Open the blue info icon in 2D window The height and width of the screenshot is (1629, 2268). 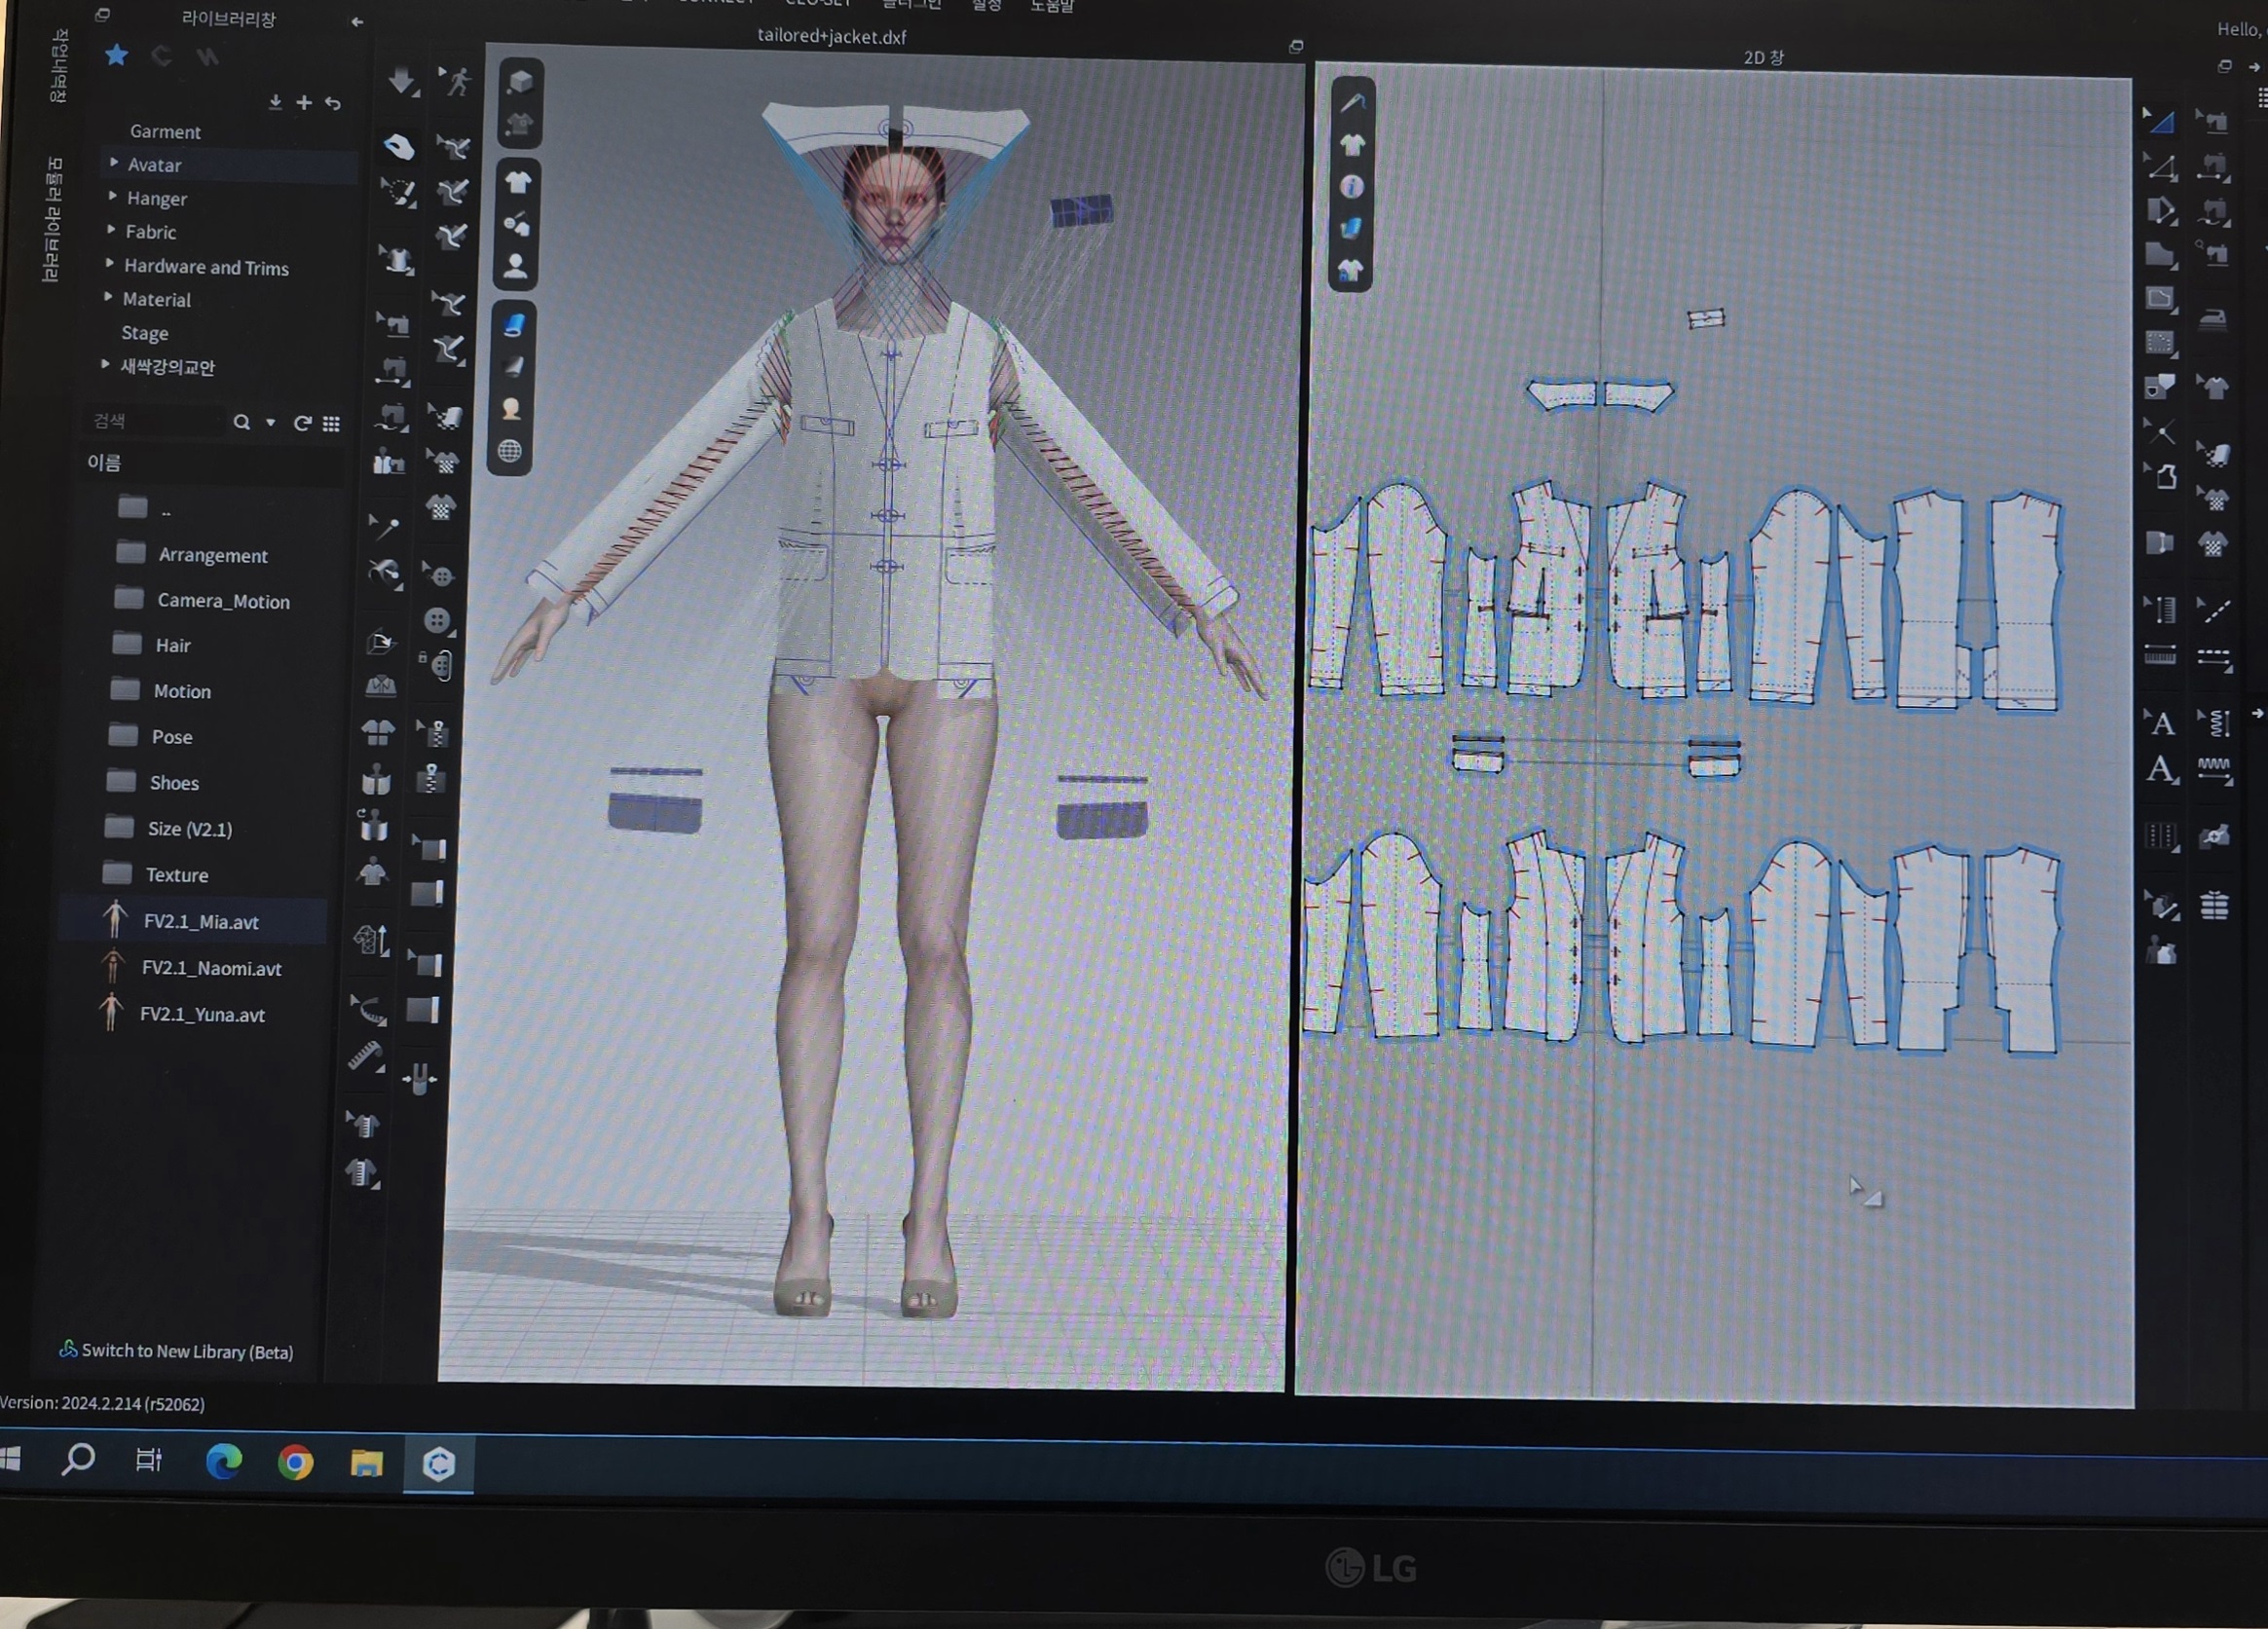point(1351,187)
